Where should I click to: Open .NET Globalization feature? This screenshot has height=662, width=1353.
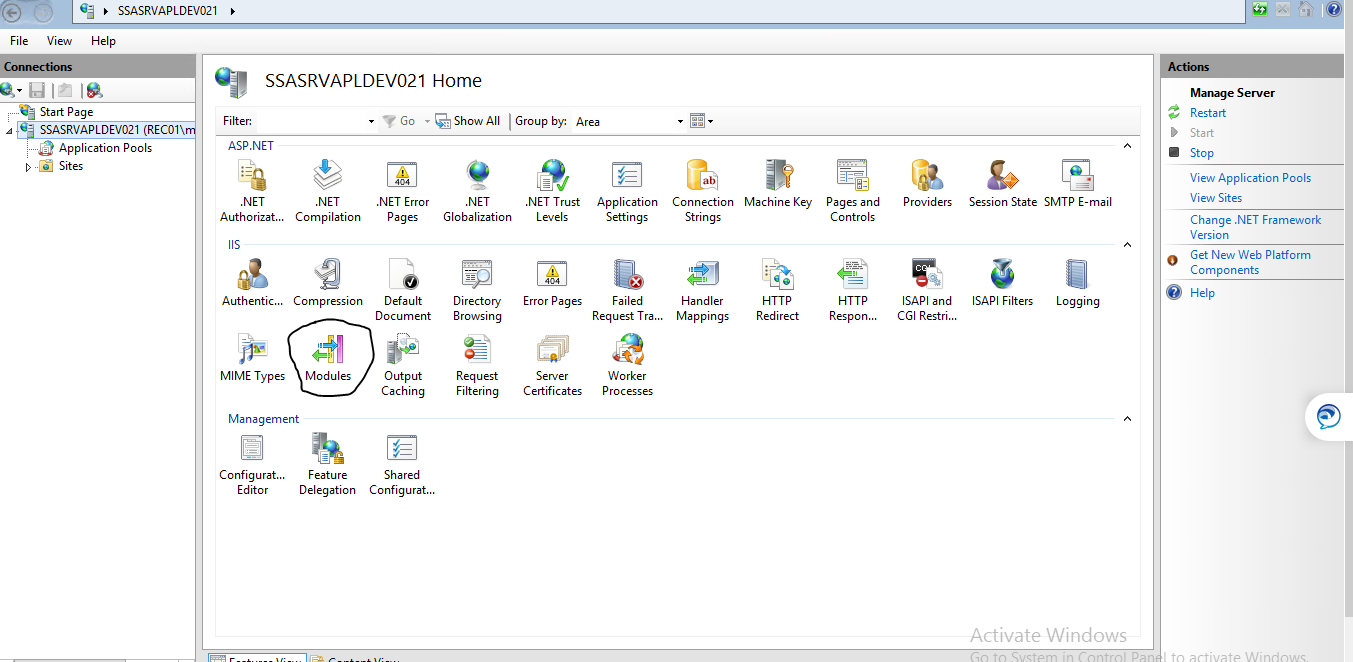click(478, 191)
